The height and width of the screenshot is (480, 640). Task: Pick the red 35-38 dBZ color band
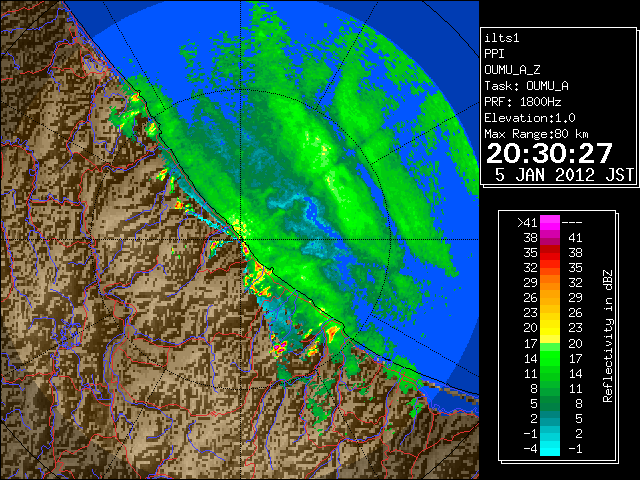coord(550,253)
